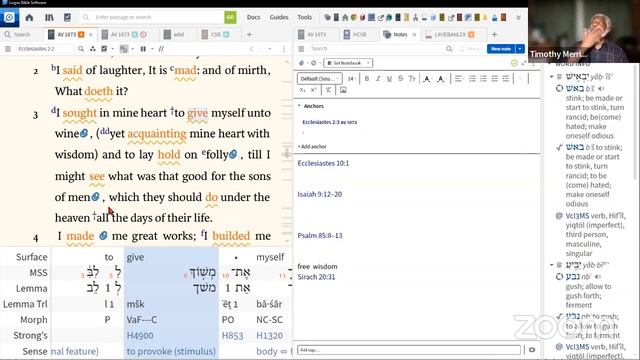Toggle Italic formatting

378,78
